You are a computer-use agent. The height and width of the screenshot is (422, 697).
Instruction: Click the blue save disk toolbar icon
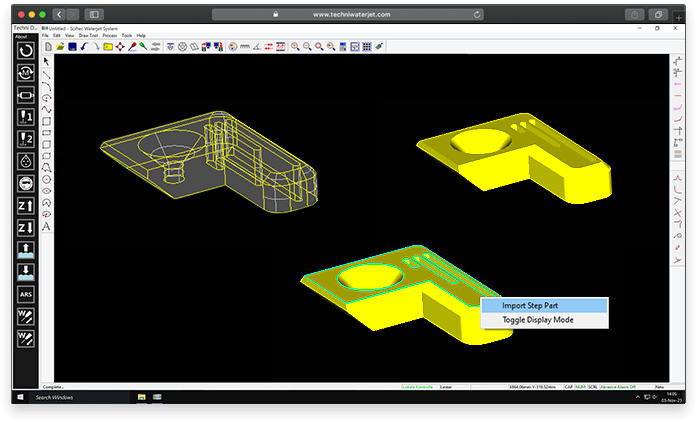coord(72,46)
